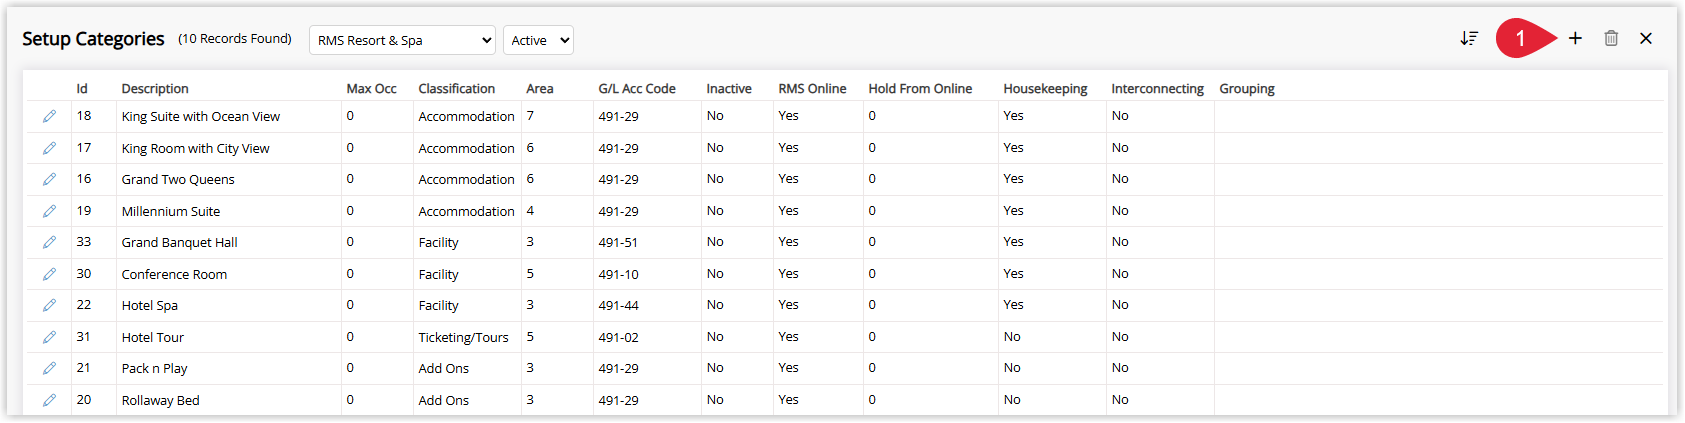The height and width of the screenshot is (423, 1685).
Task: Select Grand Banquet Hall description
Action: pyautogui.click(x=180, y=242)
